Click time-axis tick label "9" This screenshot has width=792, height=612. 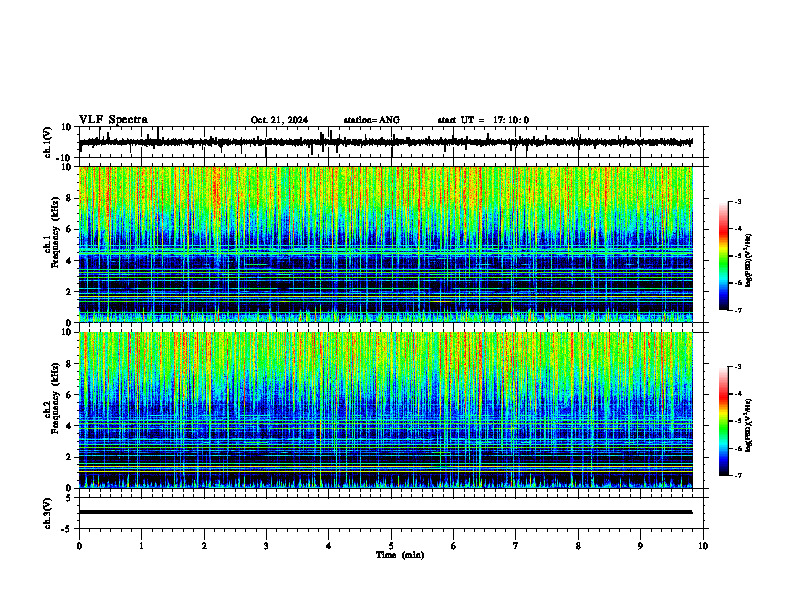point(640,546)
